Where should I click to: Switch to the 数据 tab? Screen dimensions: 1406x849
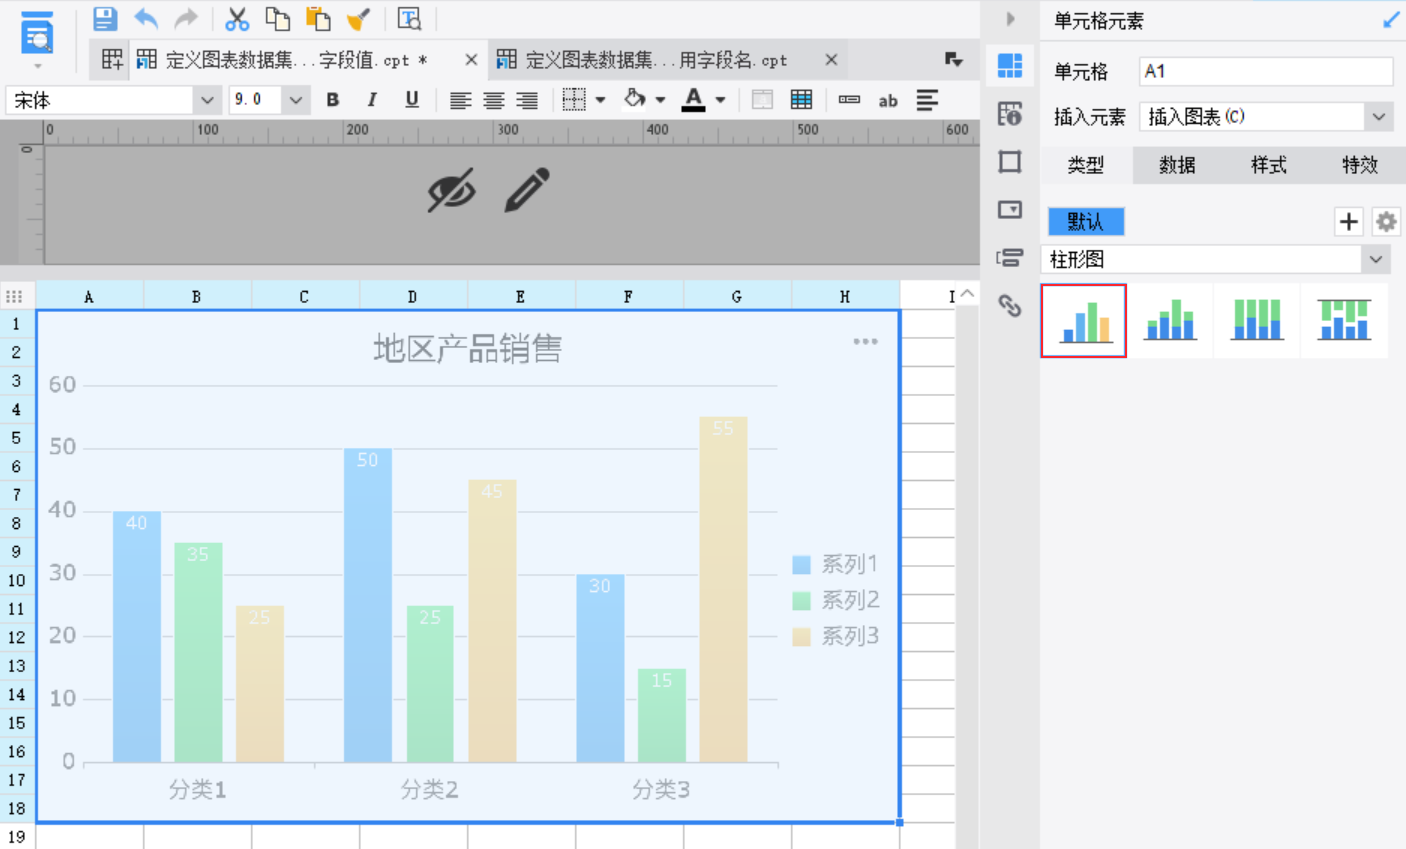1177,165
